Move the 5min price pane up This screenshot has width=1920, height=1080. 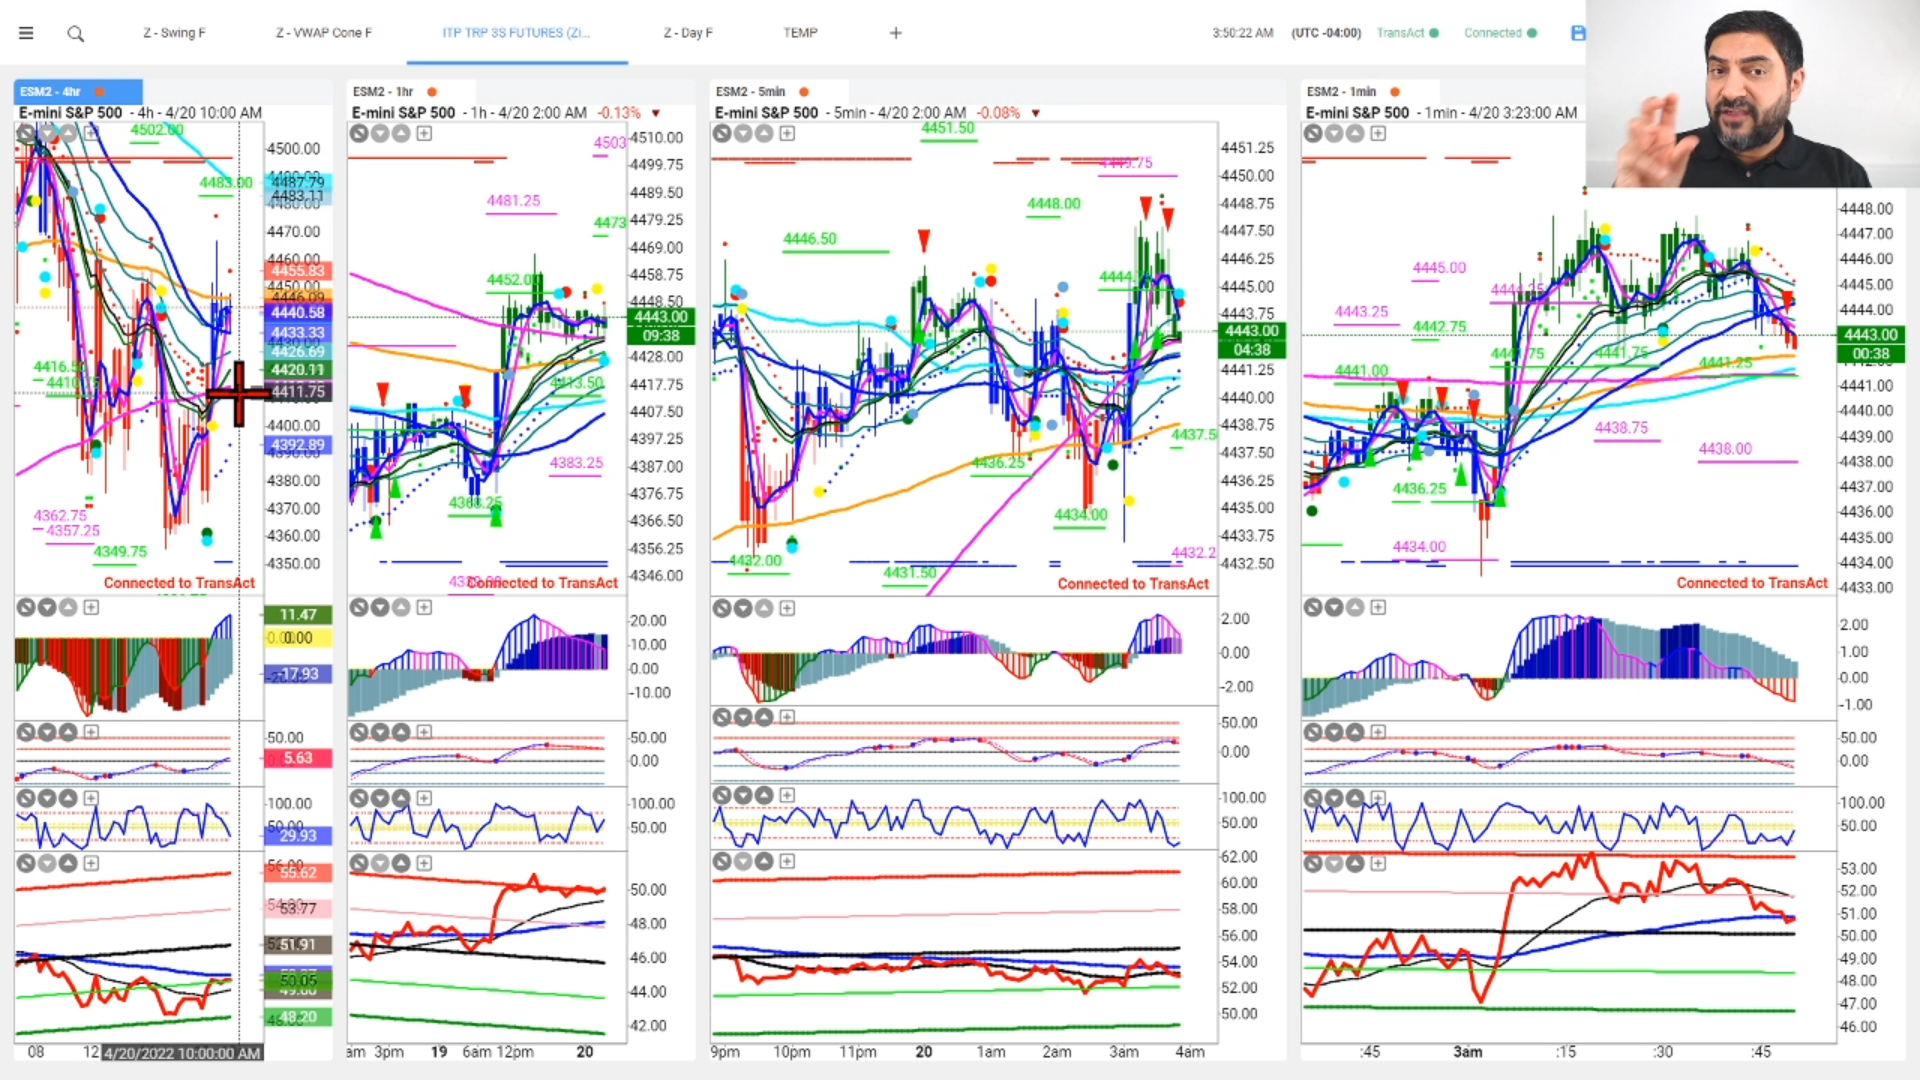764,133
